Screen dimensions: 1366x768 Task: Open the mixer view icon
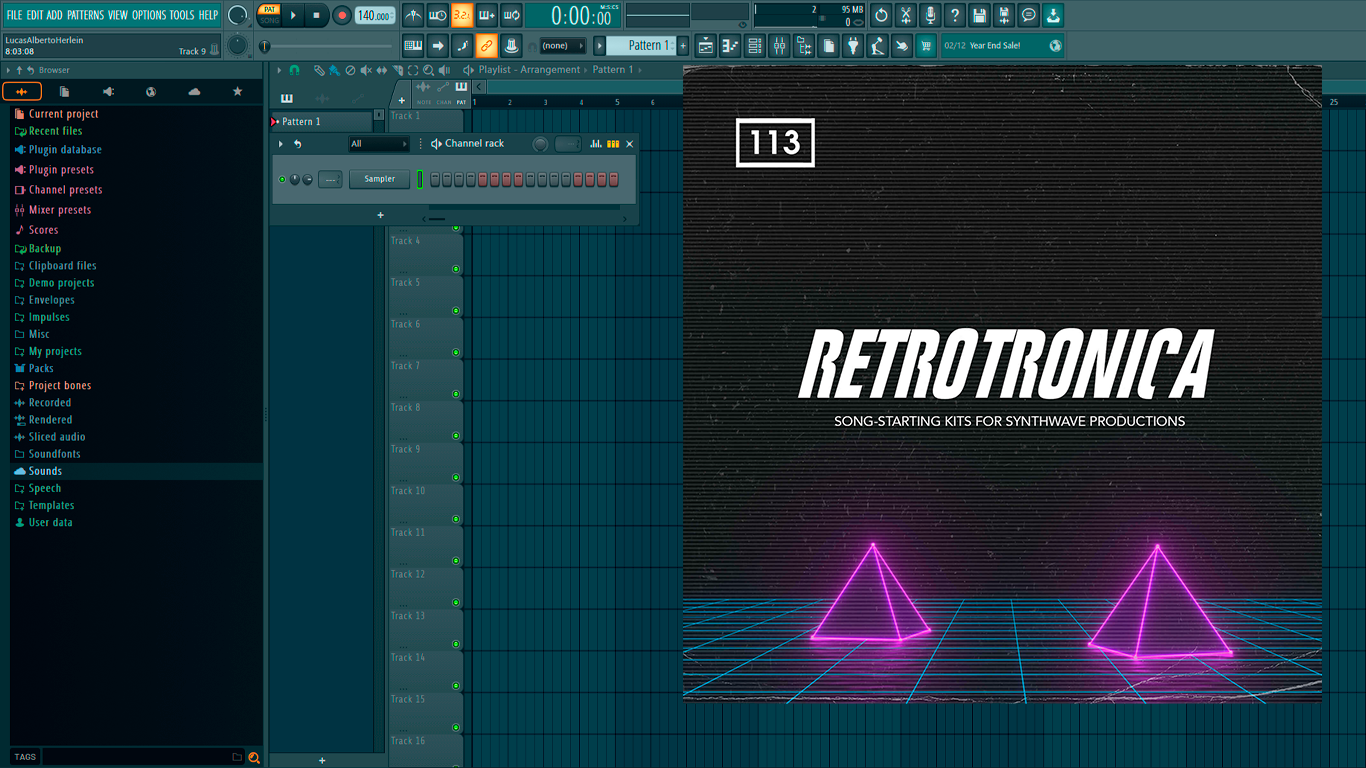(x=779, y=45)
